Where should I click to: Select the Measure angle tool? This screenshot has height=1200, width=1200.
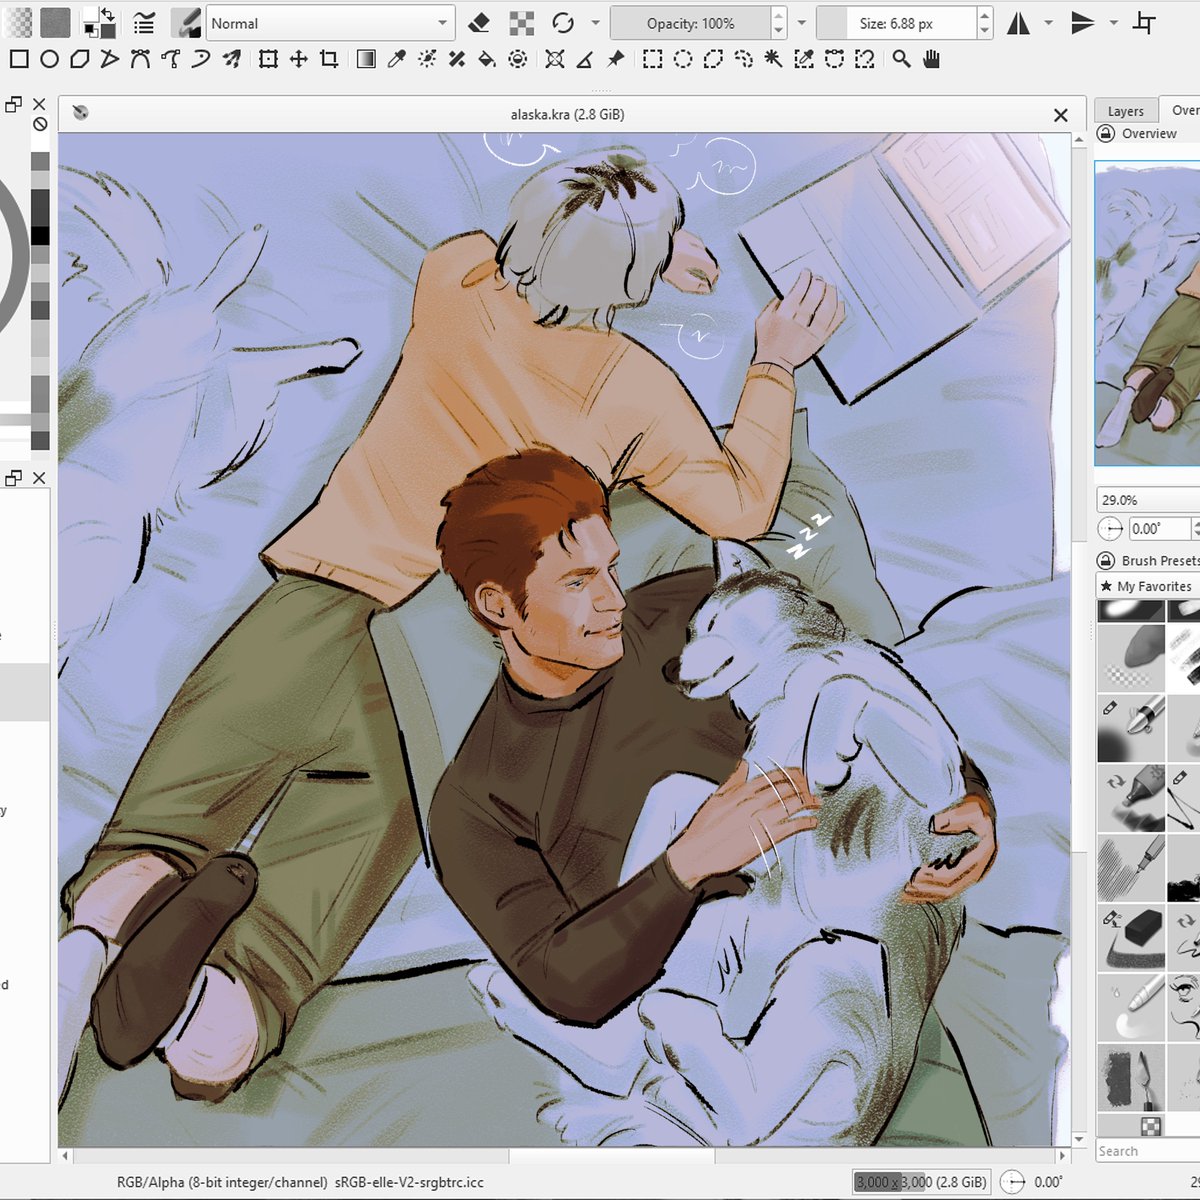coord(585,60)
